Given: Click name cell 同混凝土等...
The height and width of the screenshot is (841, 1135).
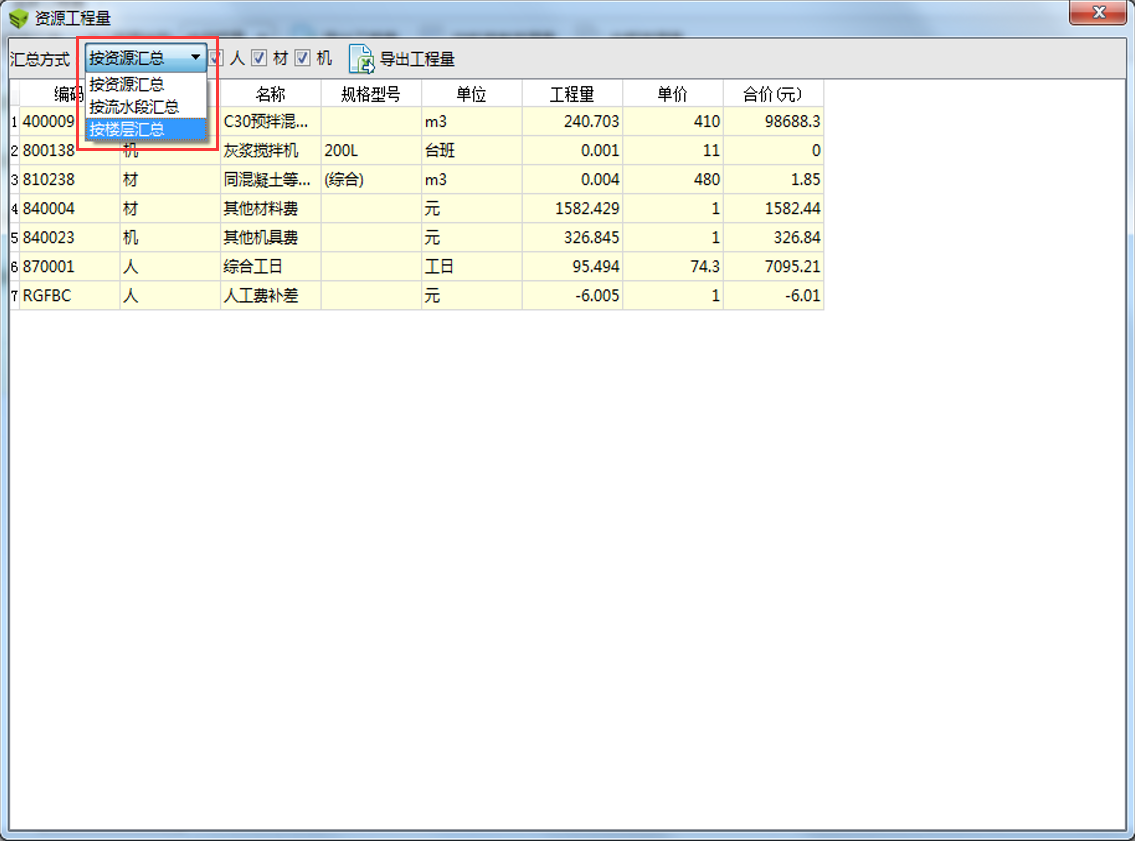Looking at the screenshot, I should [271, 179].
